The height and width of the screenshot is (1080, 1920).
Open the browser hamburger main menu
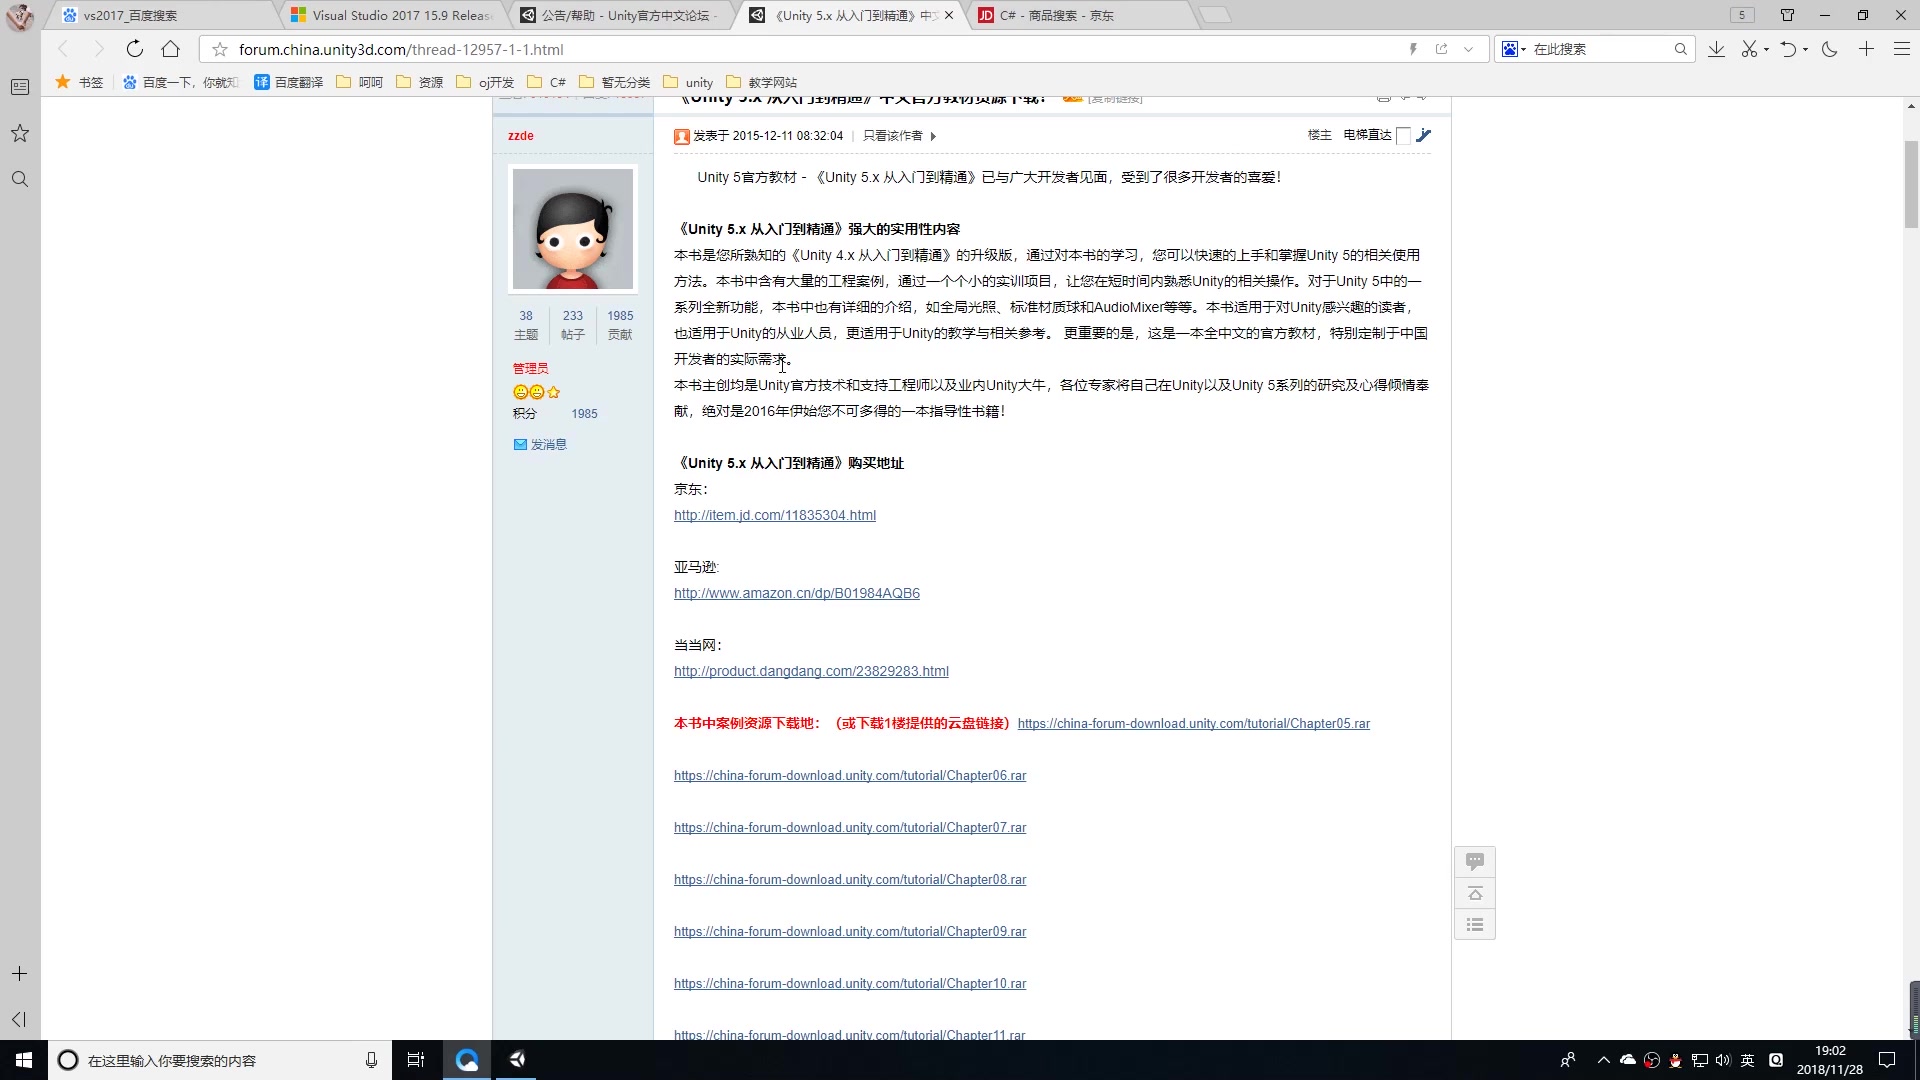(1901, 49)
